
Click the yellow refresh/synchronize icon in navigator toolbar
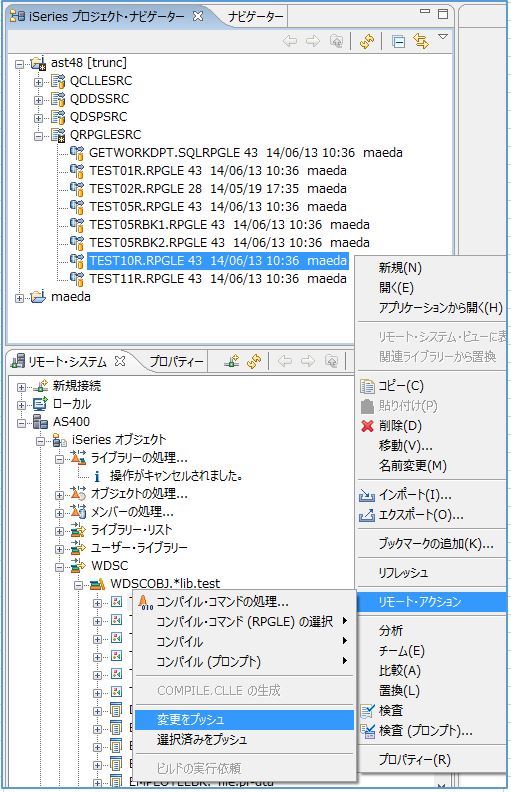[367, 40]
